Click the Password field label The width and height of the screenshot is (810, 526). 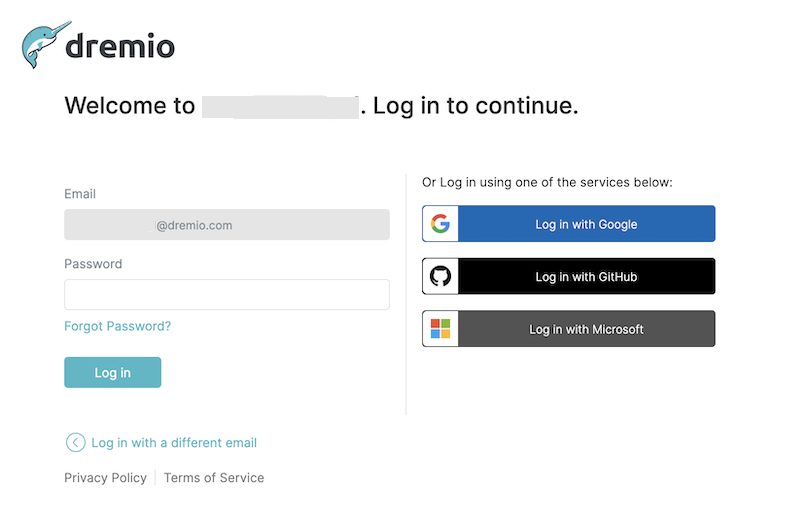pyautogui.click(x=93, y=264)
